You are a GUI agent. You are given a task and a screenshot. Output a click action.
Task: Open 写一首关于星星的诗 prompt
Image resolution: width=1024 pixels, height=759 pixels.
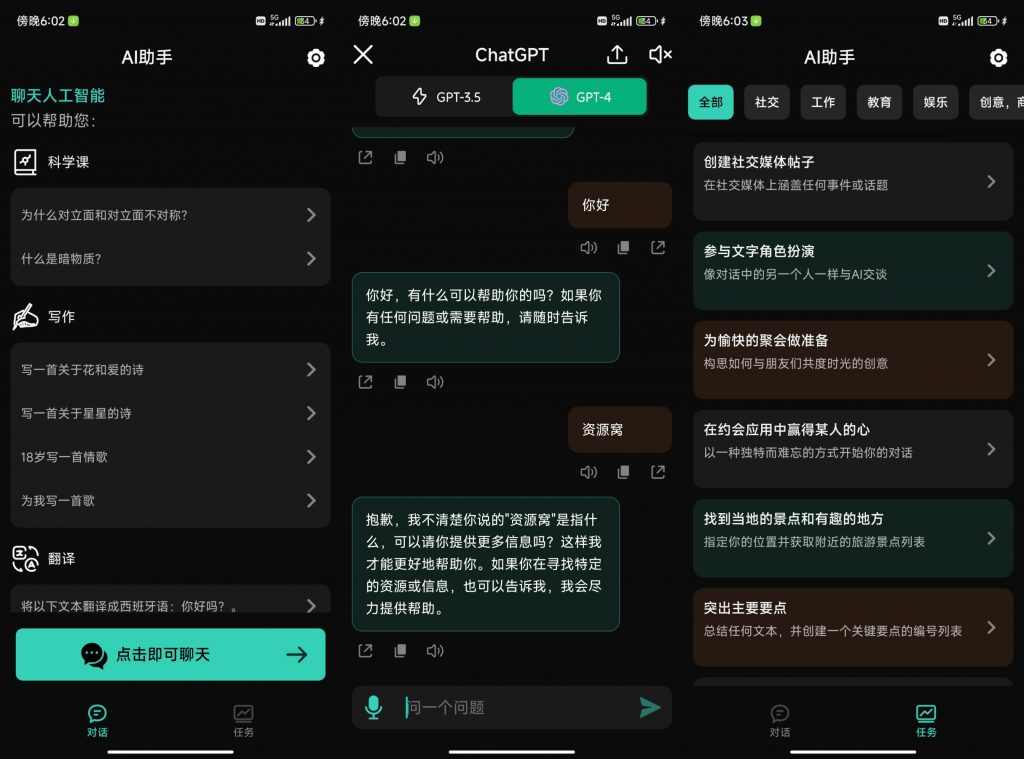point(170,413)
